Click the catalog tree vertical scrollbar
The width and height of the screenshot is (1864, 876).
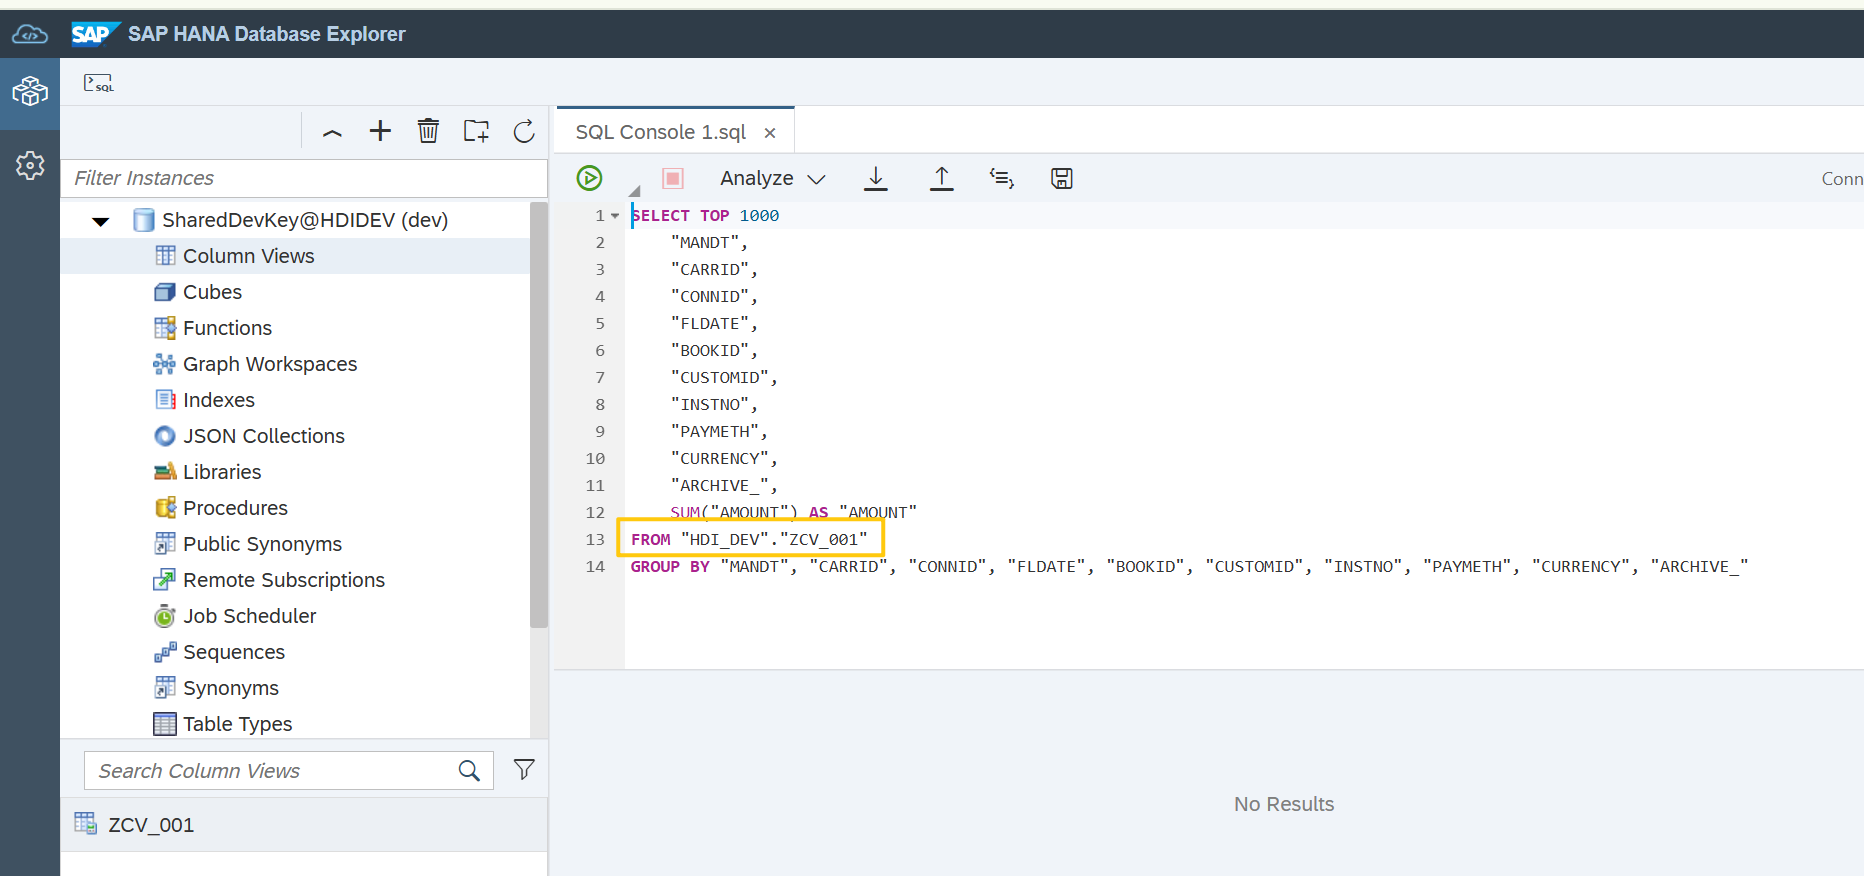click(x=539, y=415)
